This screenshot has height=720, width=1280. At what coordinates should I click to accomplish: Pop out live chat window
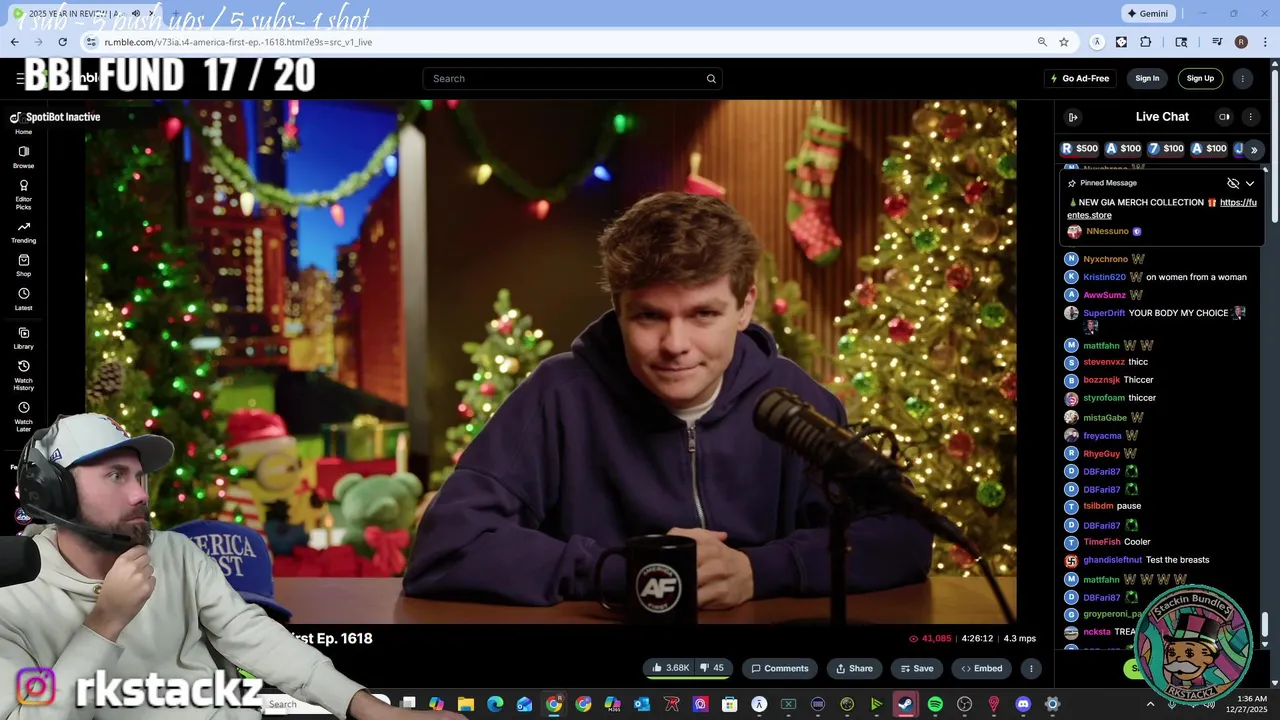point(1224,117)
